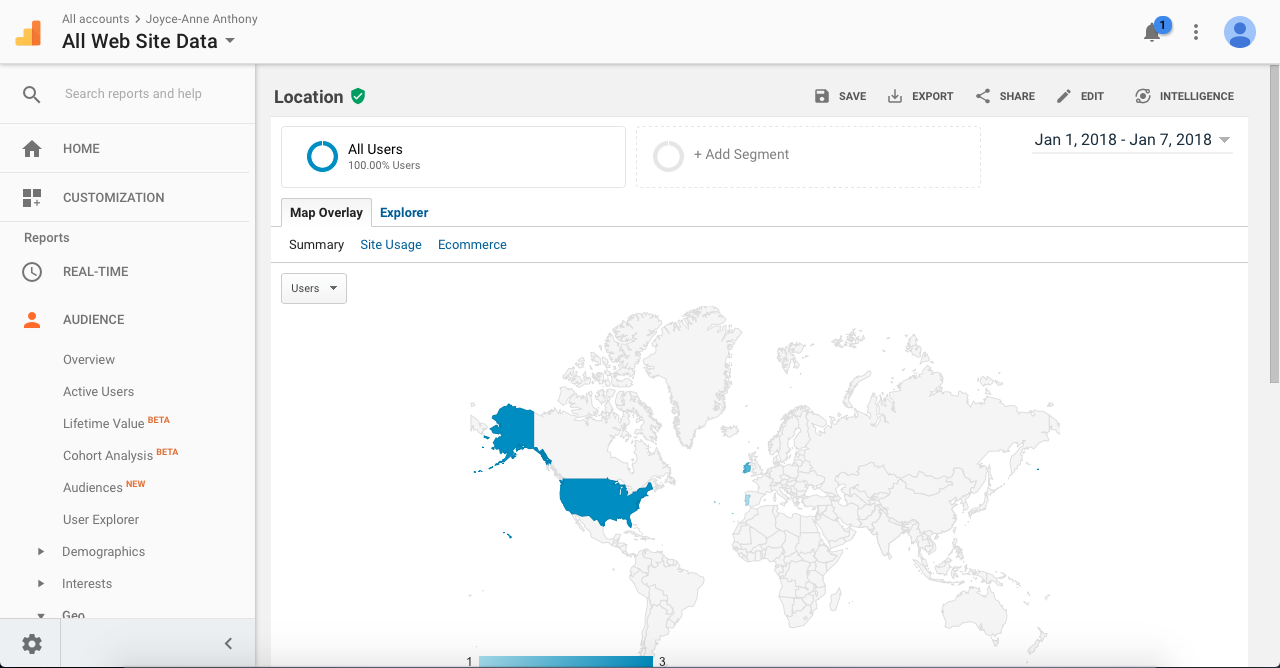Open the Cohort Analysis report
This screenshot has width=1280, height=668.
click(x=108, y=455)
